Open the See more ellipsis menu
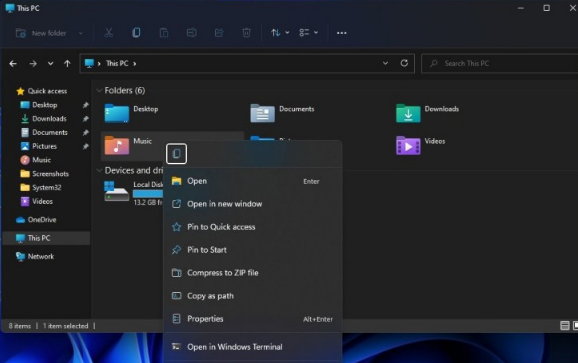This screenshot has height=363, width=578. point(341,33)
